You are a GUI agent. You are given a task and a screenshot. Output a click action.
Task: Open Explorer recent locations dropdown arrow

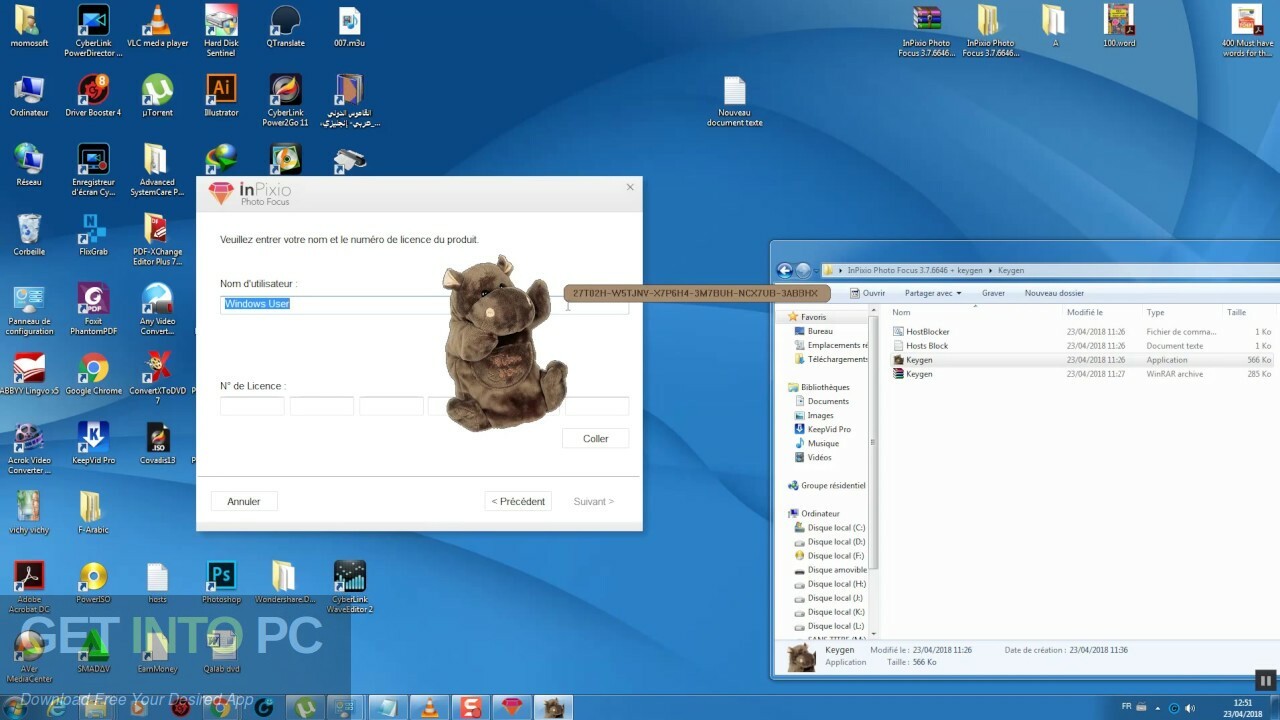coord(817,270)
